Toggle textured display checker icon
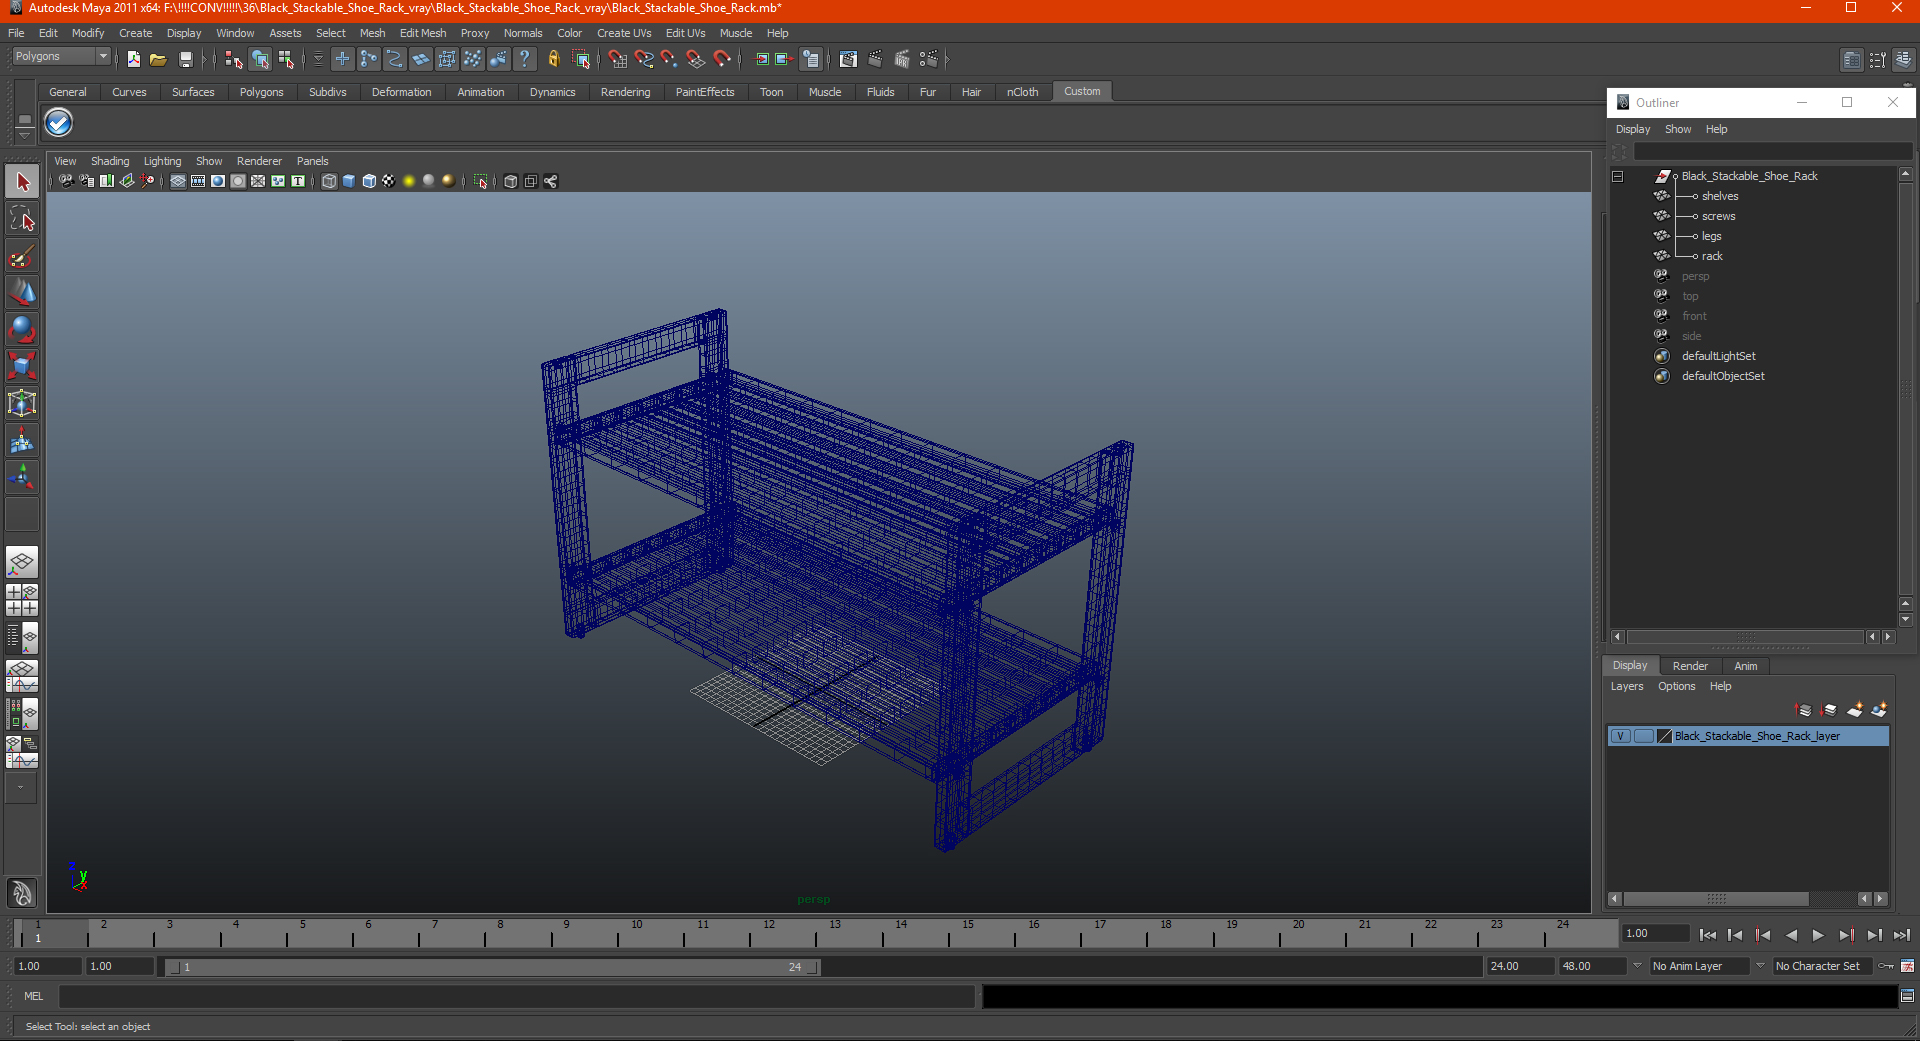 389,181
